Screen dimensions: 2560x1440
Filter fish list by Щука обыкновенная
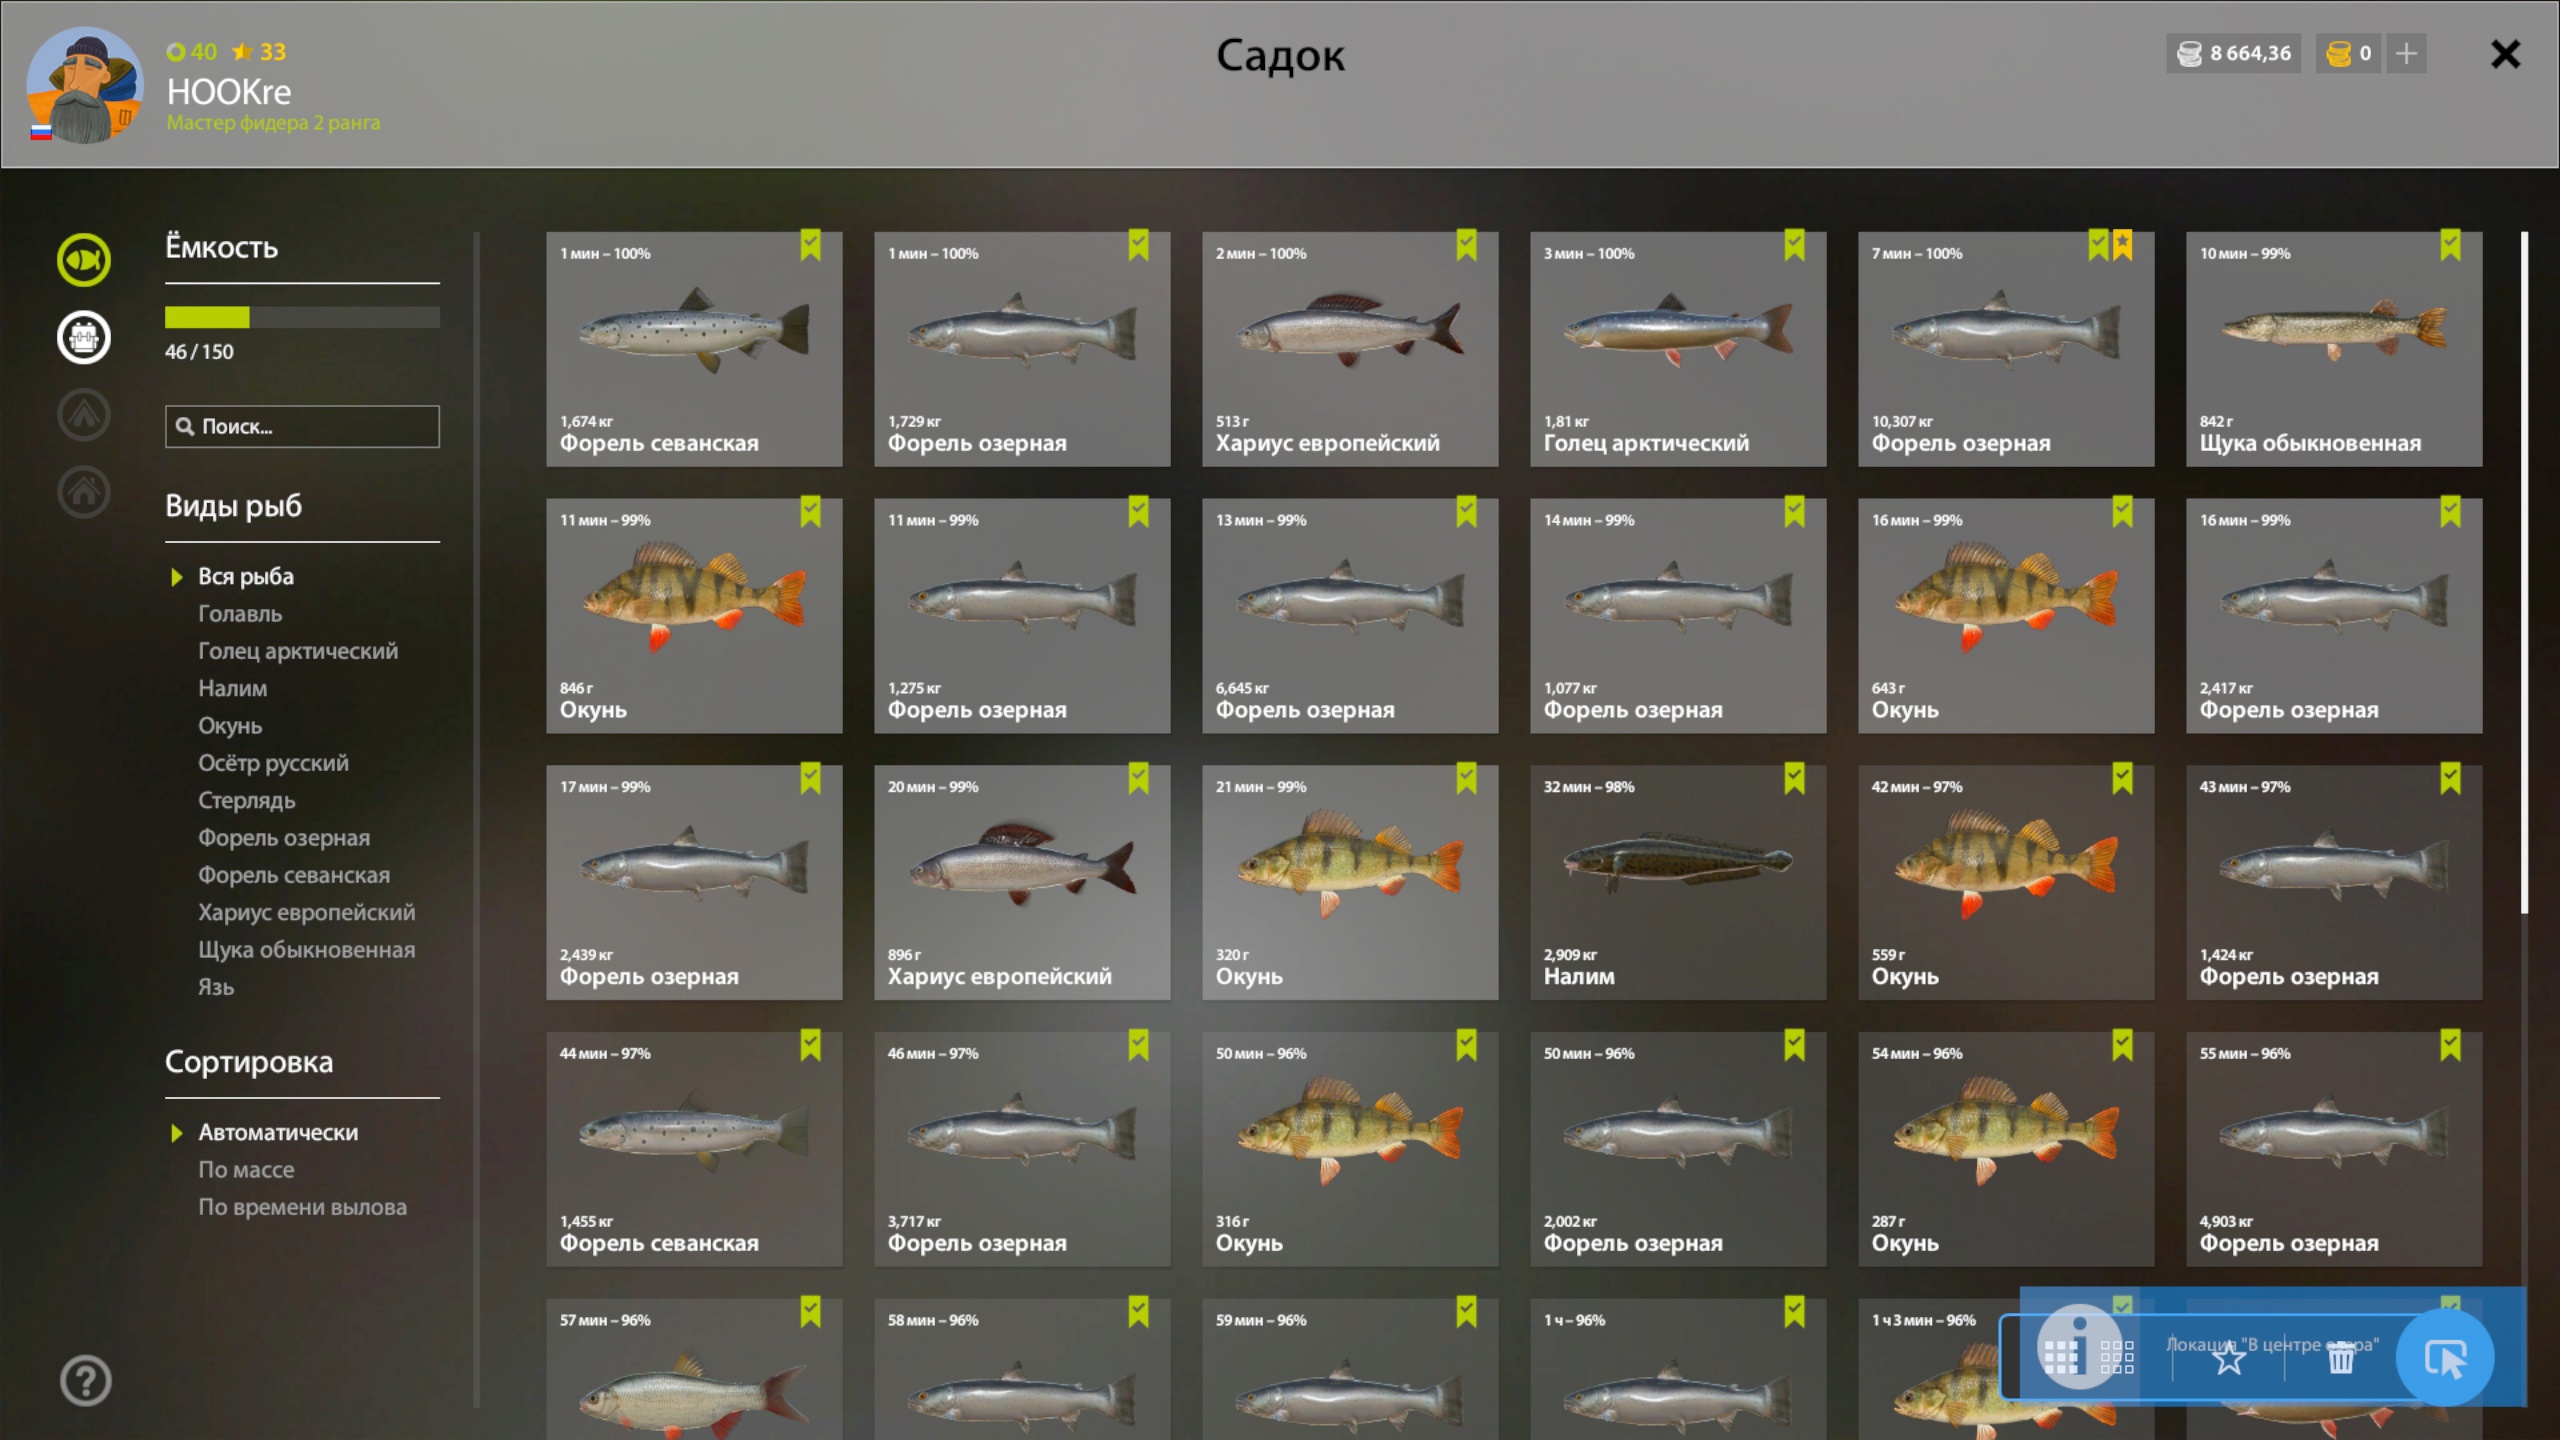306,950
